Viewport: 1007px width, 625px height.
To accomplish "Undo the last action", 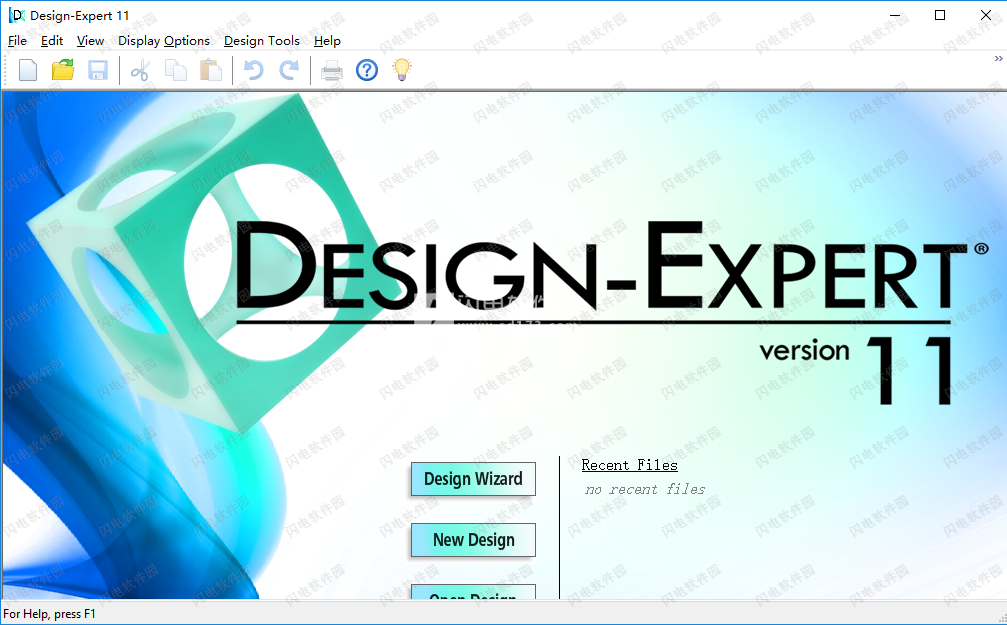I will click(253, 70).
